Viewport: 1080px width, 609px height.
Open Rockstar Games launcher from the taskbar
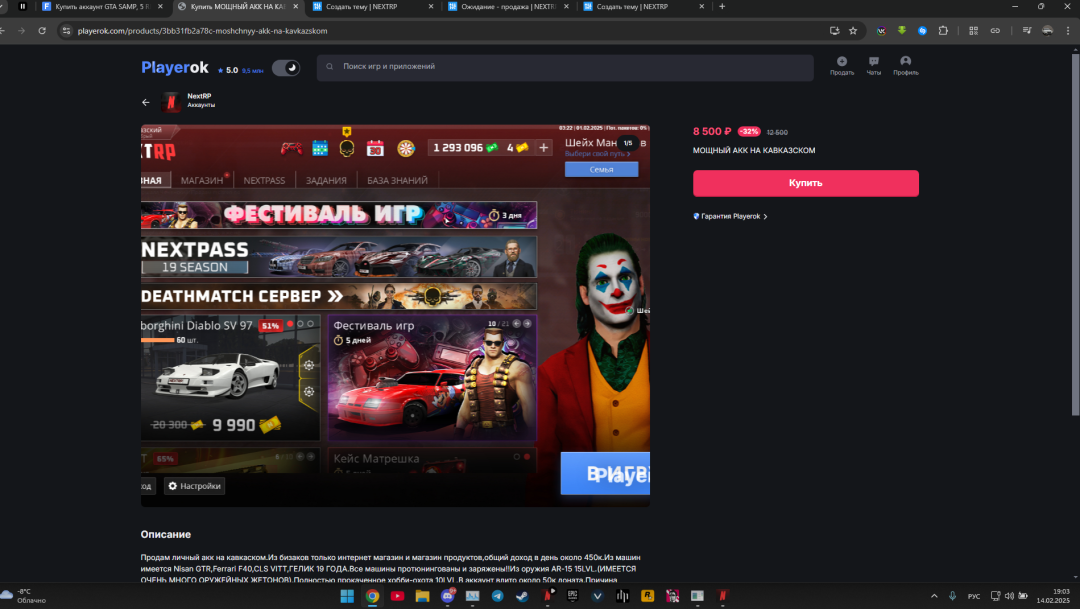pos(647,596)
